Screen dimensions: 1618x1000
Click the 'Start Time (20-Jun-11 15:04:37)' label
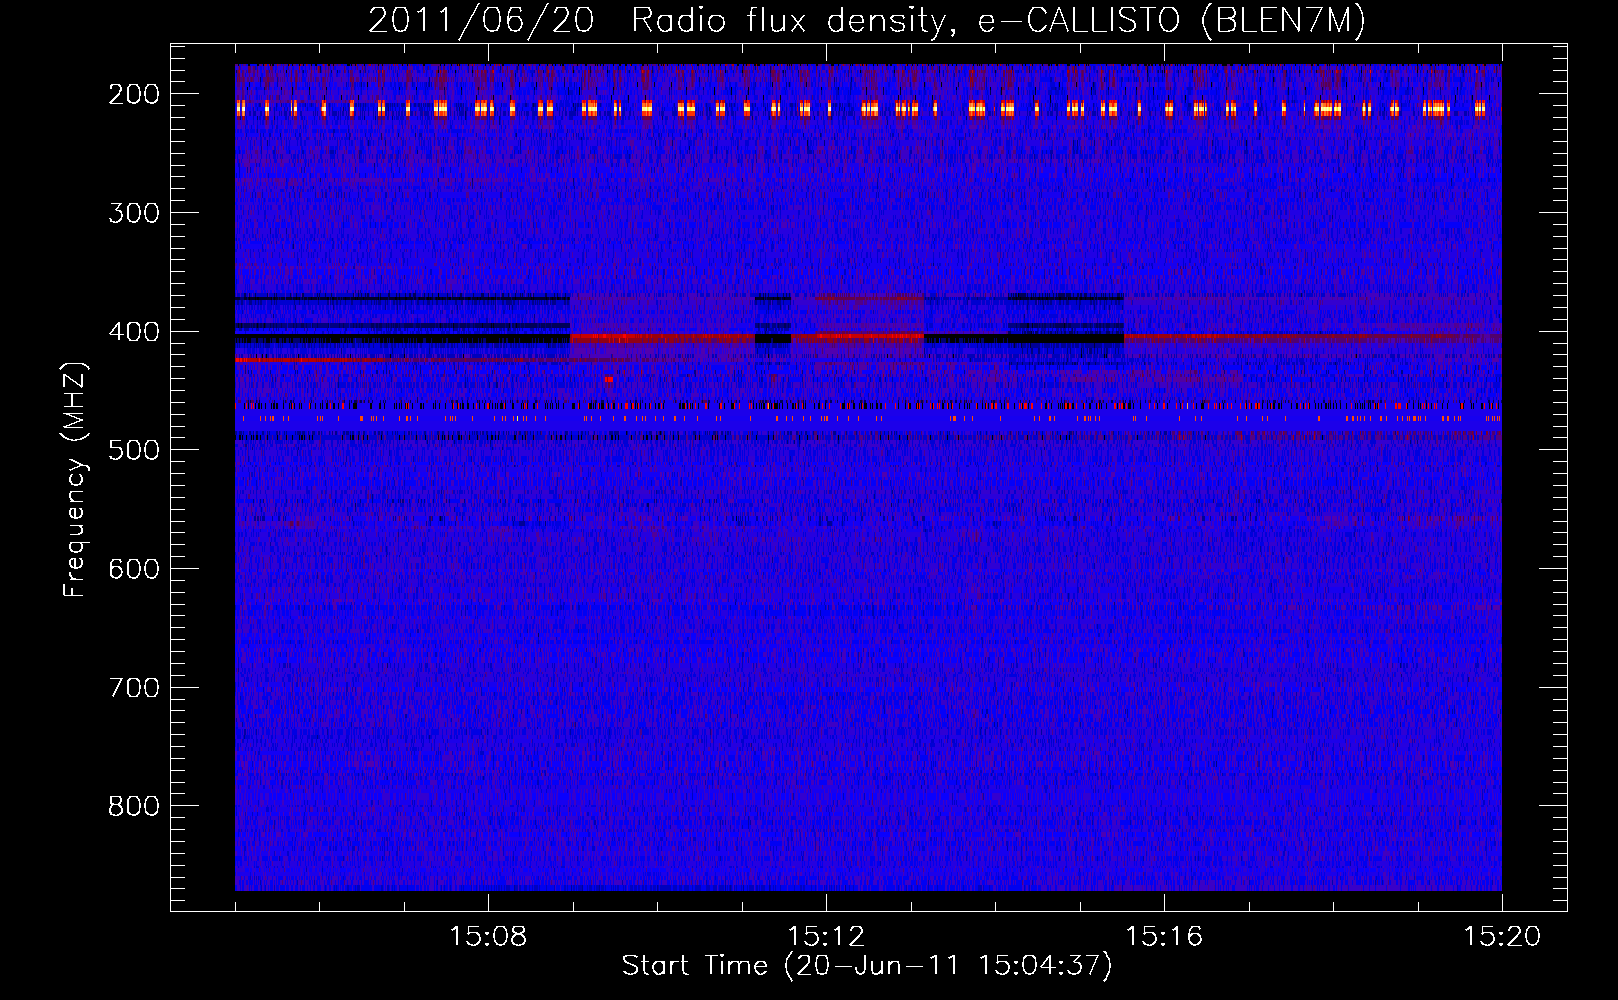(867, 966)
